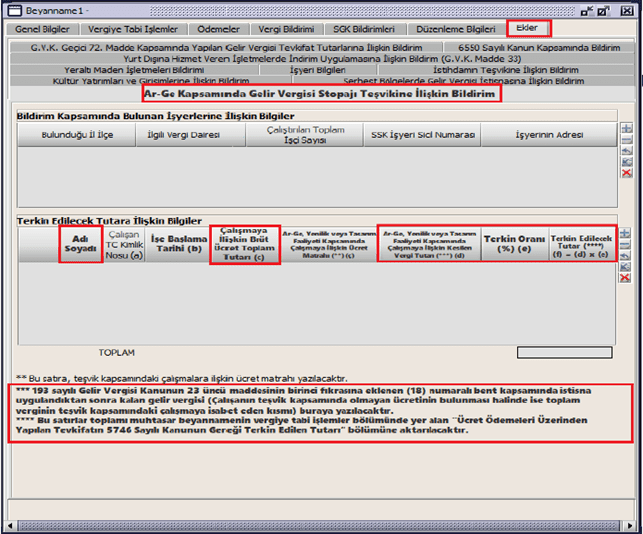Click the Adı Soyadı column header
This screenshot has width=643, height=534.
pyautogui.click(x=81, y=244)
